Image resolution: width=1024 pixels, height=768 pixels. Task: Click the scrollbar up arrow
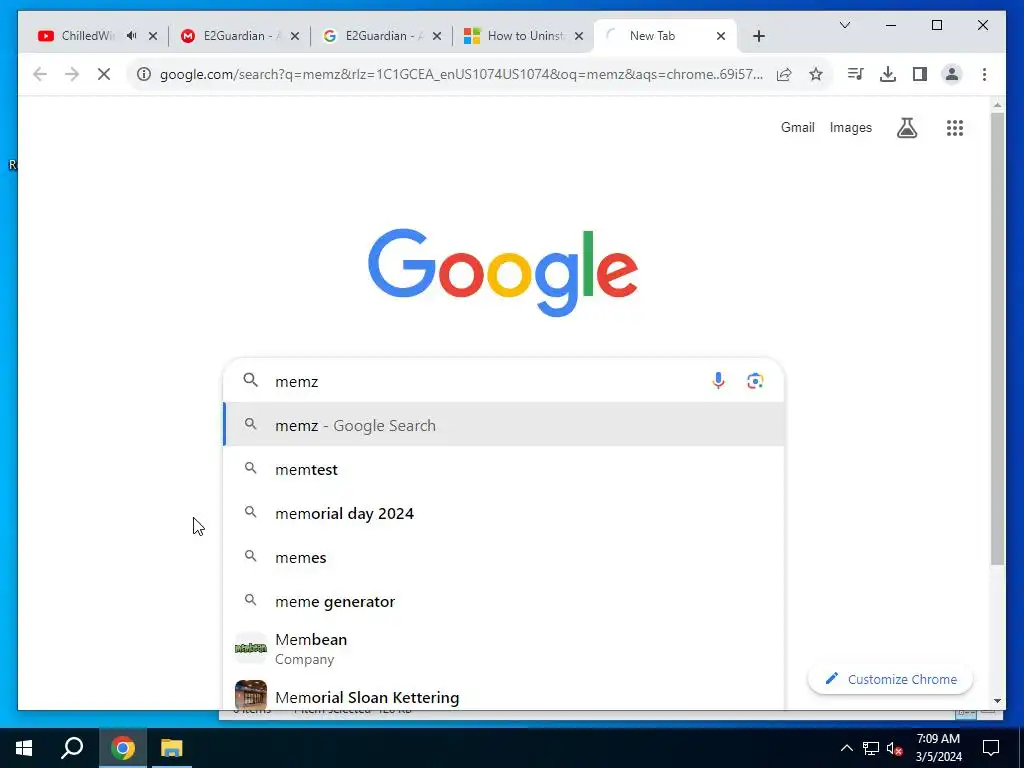[x=997, y=104]
